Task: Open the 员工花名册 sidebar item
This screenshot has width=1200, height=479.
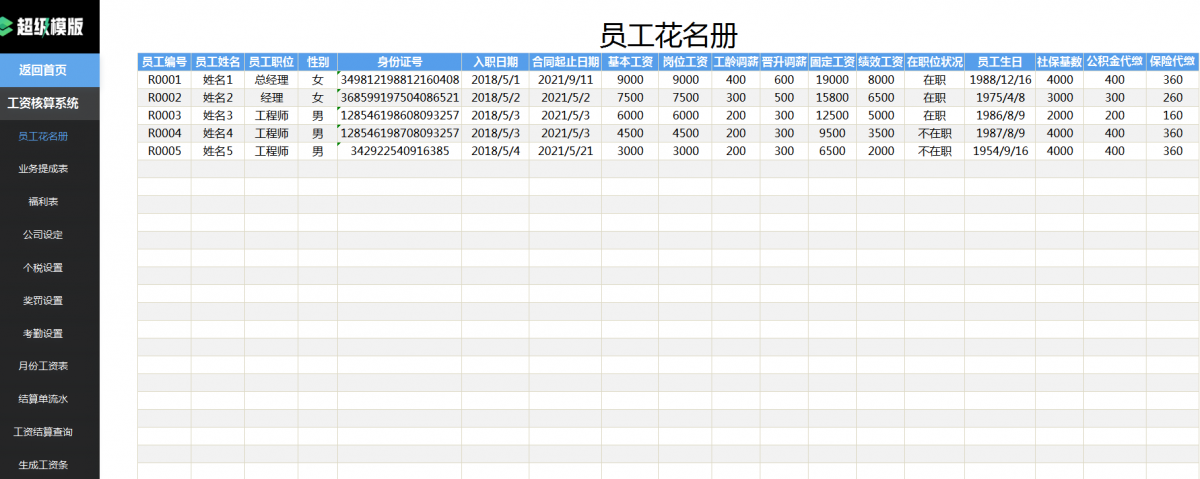Action: pyautogui.click(x=43, y=136)
